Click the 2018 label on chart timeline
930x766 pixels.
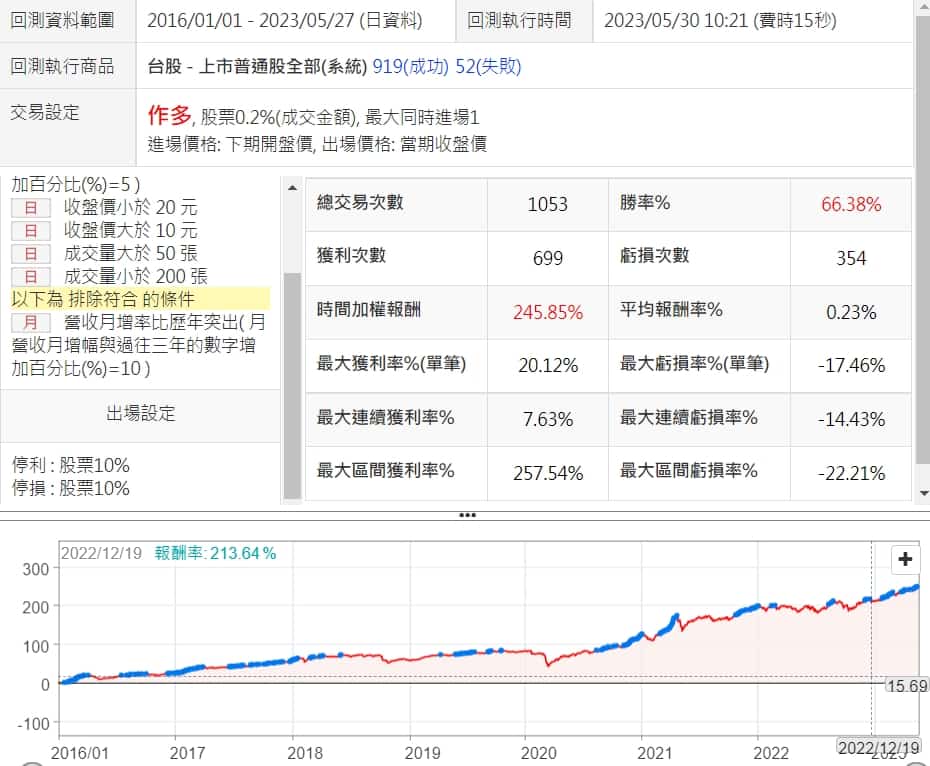click(x=307, y=752)
